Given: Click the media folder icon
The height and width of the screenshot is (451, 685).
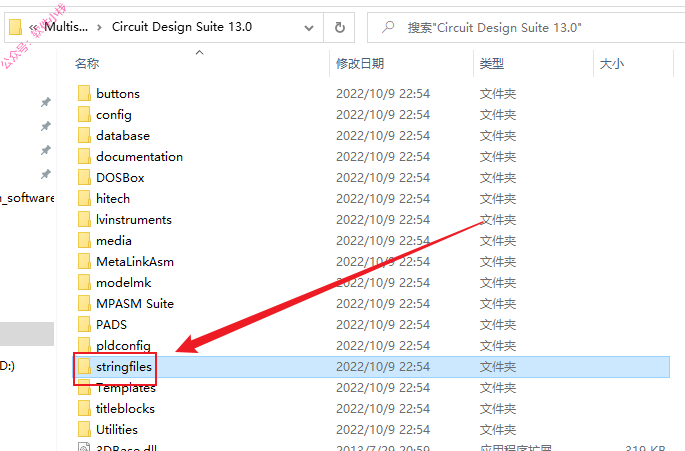Looking at the screenshot, I should (x=84, y=240).
